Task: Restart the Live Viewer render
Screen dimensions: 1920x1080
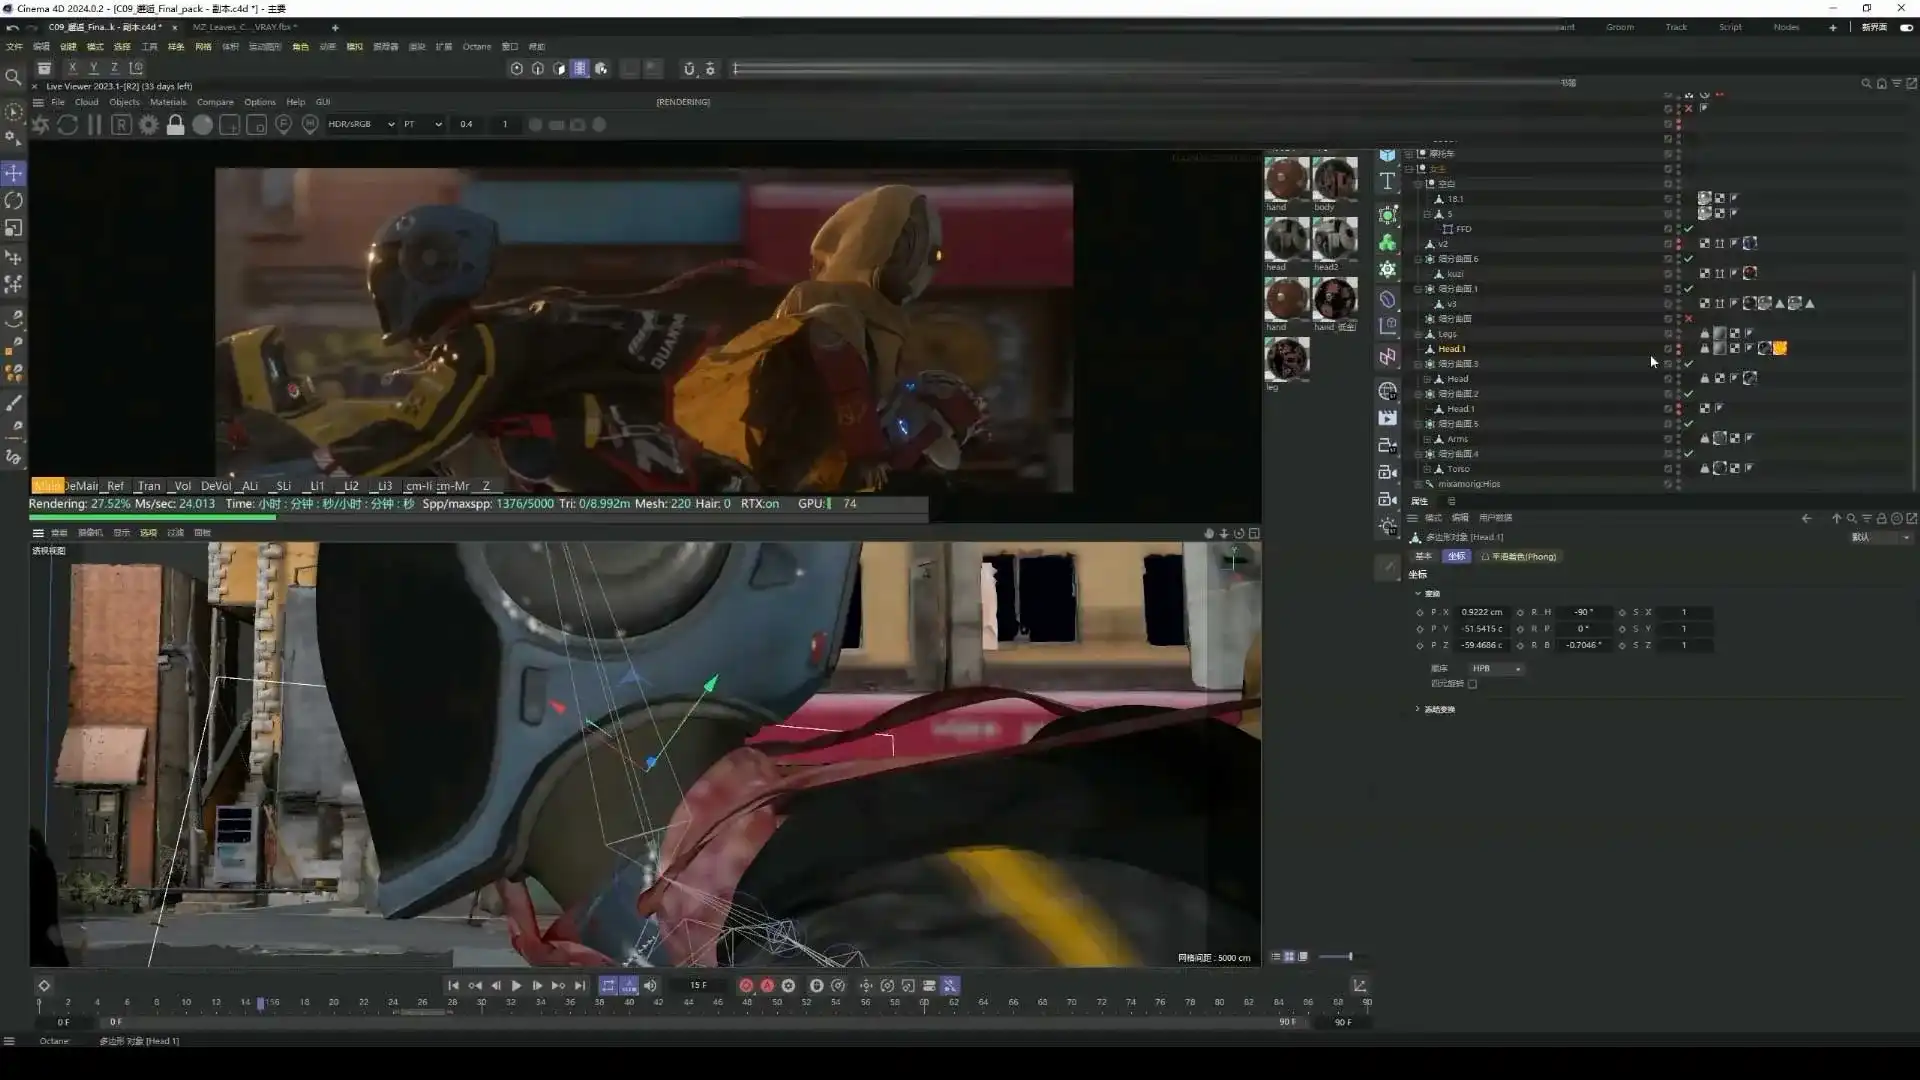Action: tap(67, 125)
